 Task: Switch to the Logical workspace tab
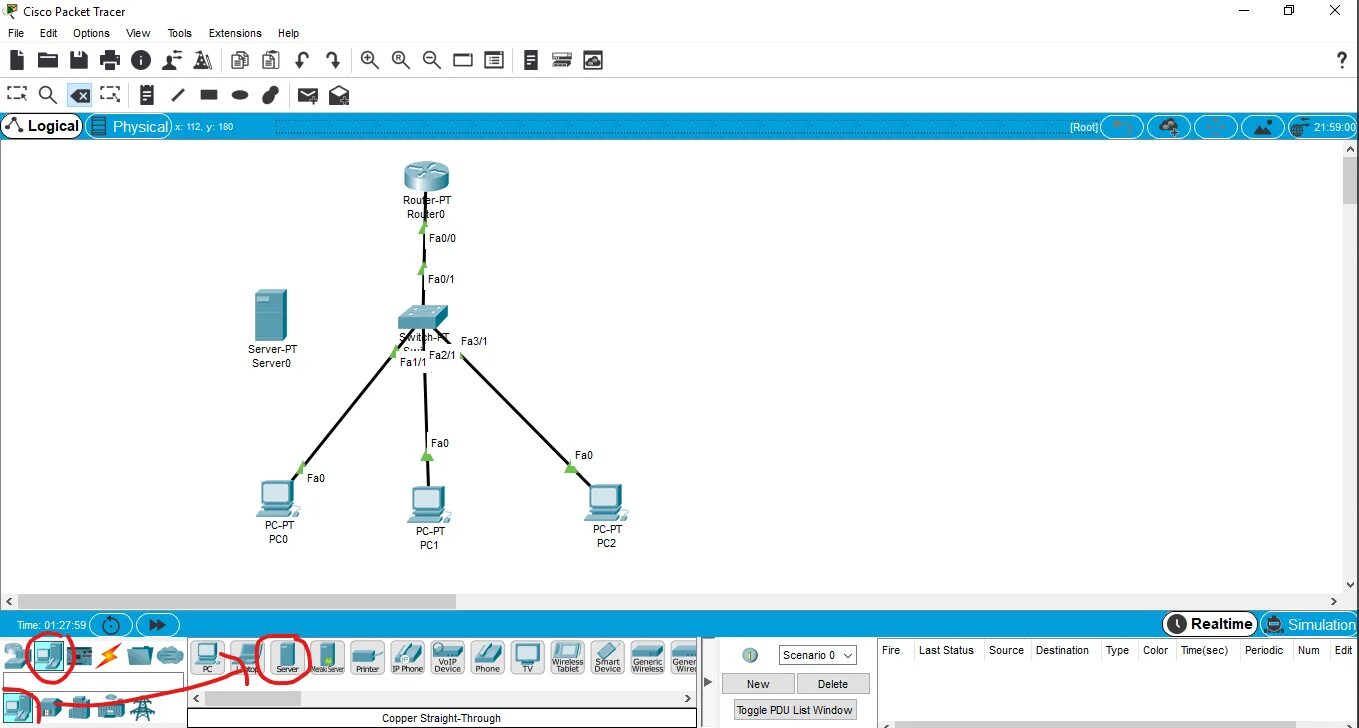pyautogui.click(x=42, y=126)
